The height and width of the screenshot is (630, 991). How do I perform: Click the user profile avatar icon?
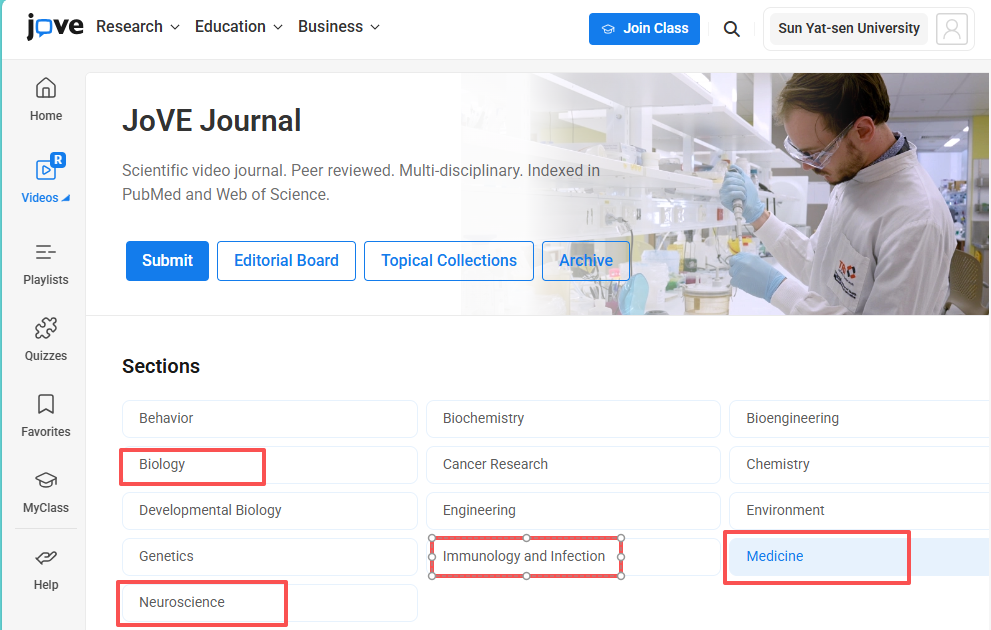click(951, 29)
